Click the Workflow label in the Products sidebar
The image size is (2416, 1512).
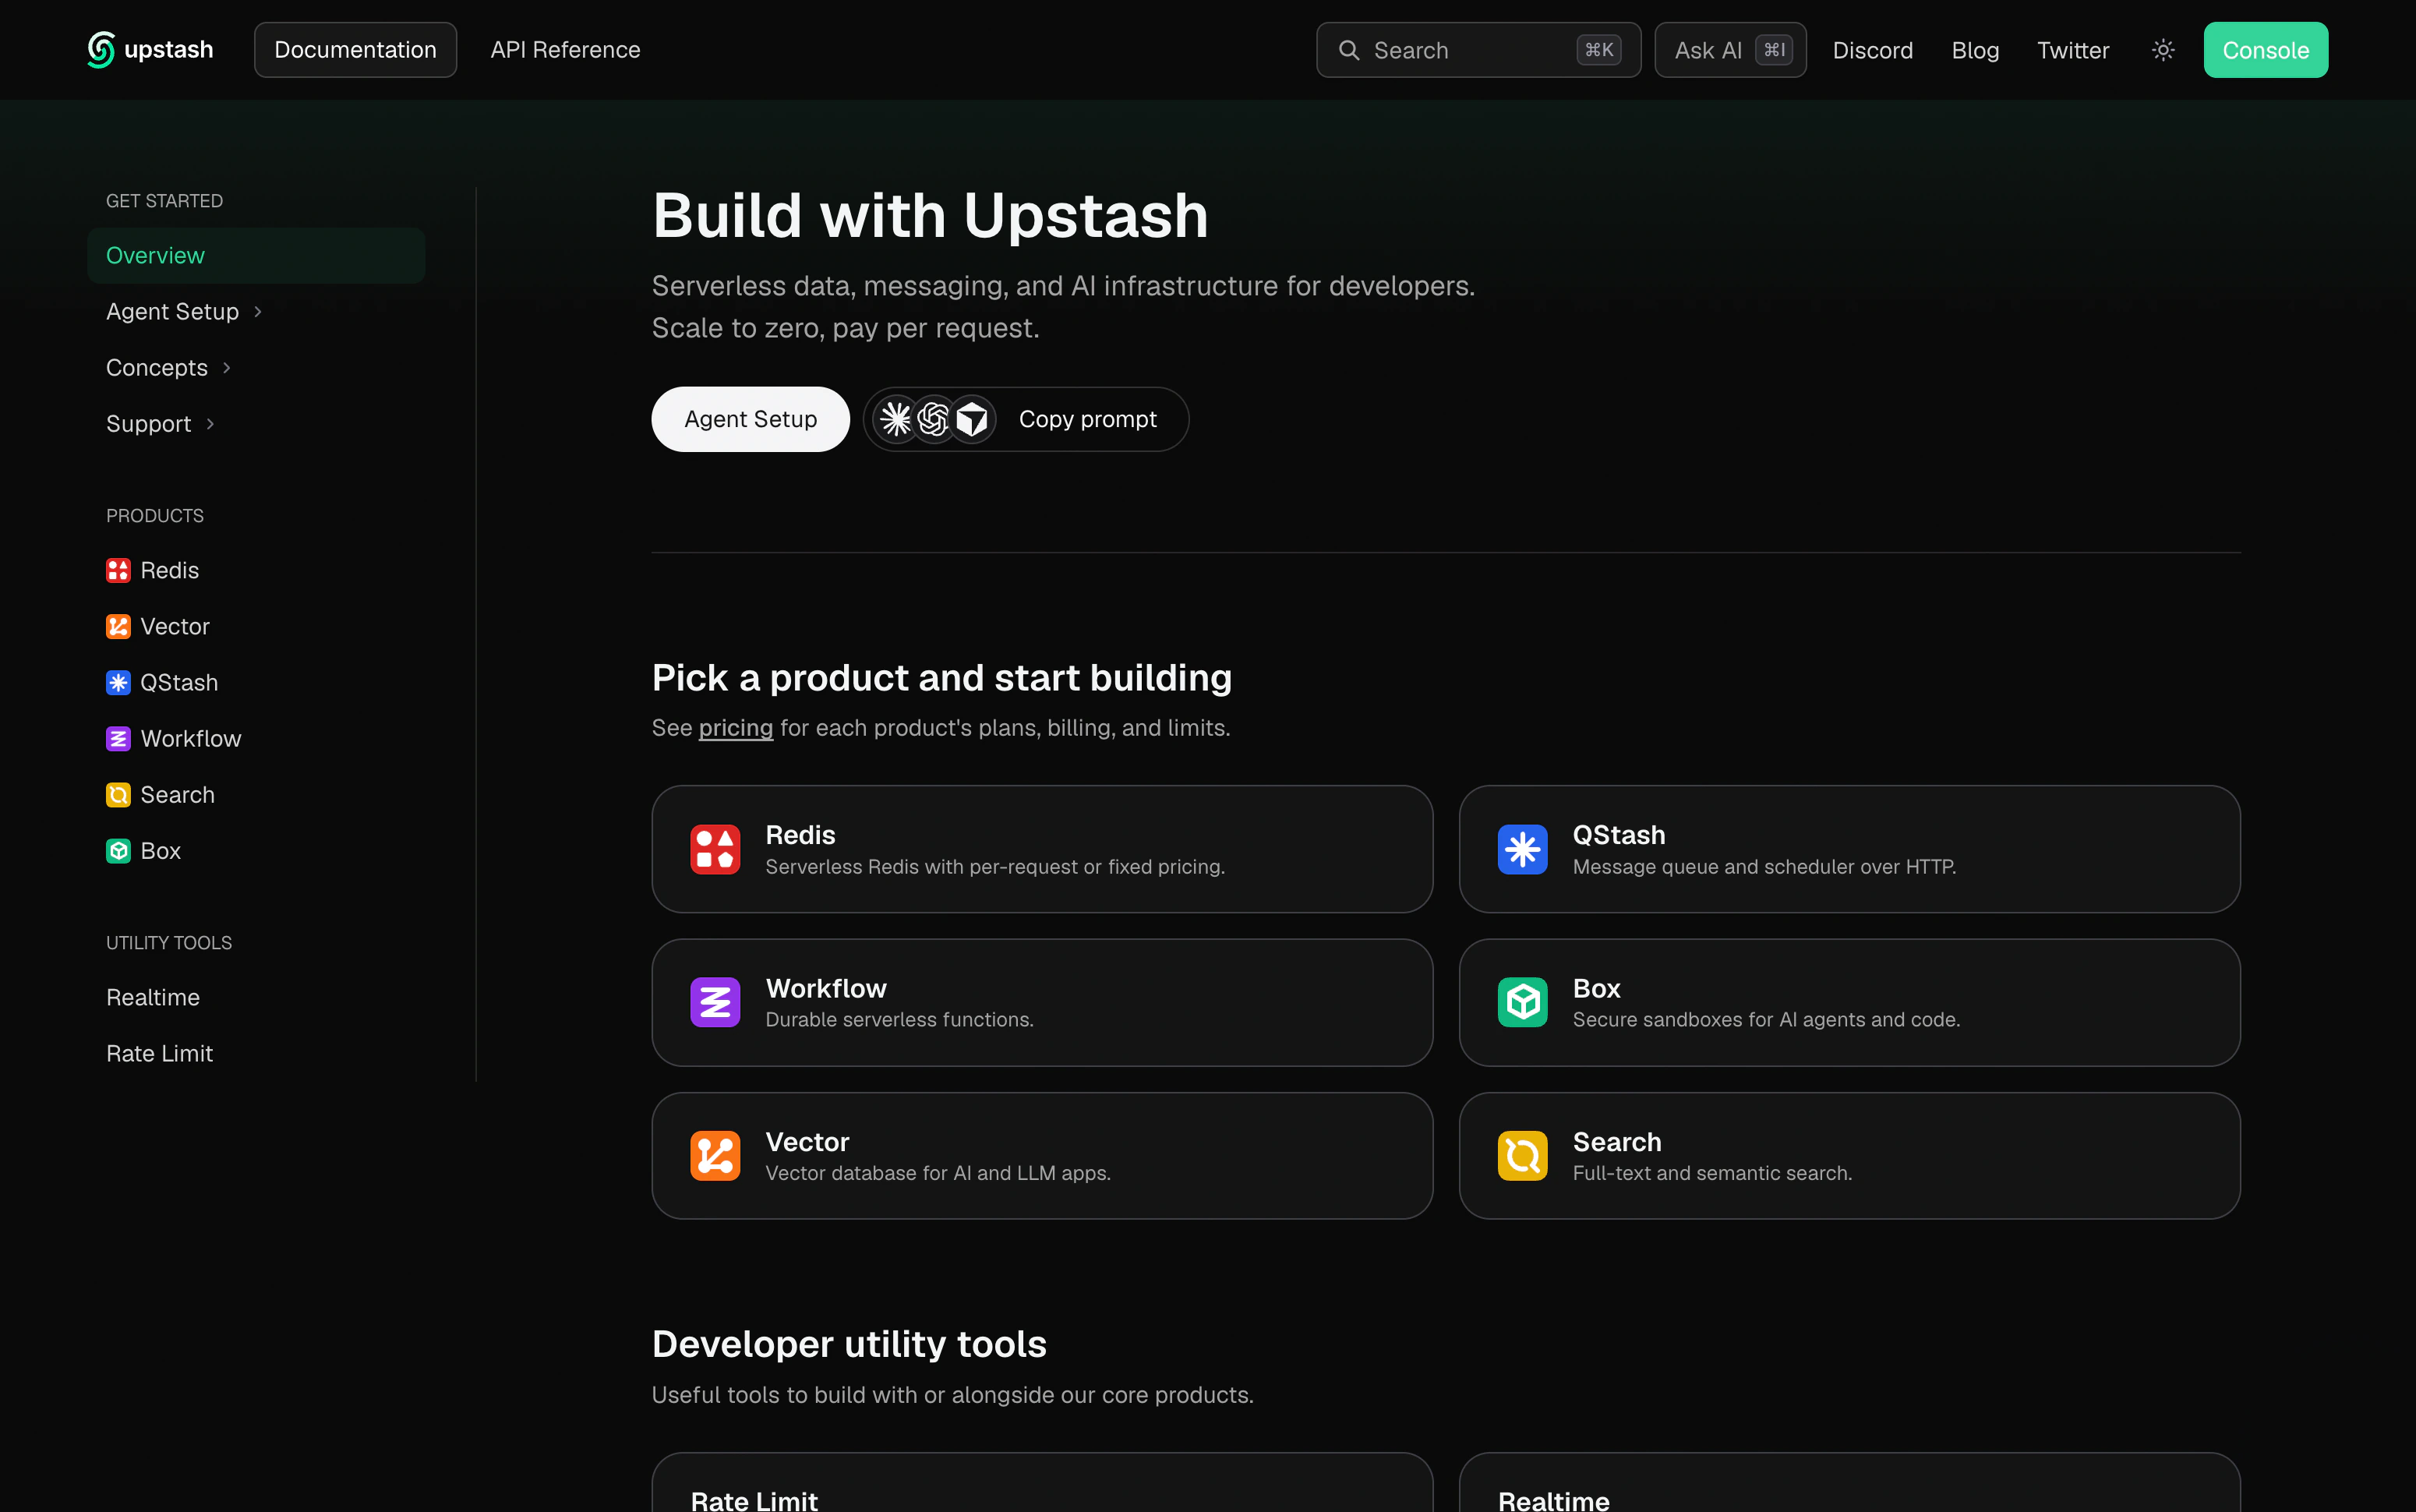[x=191, y=738]
